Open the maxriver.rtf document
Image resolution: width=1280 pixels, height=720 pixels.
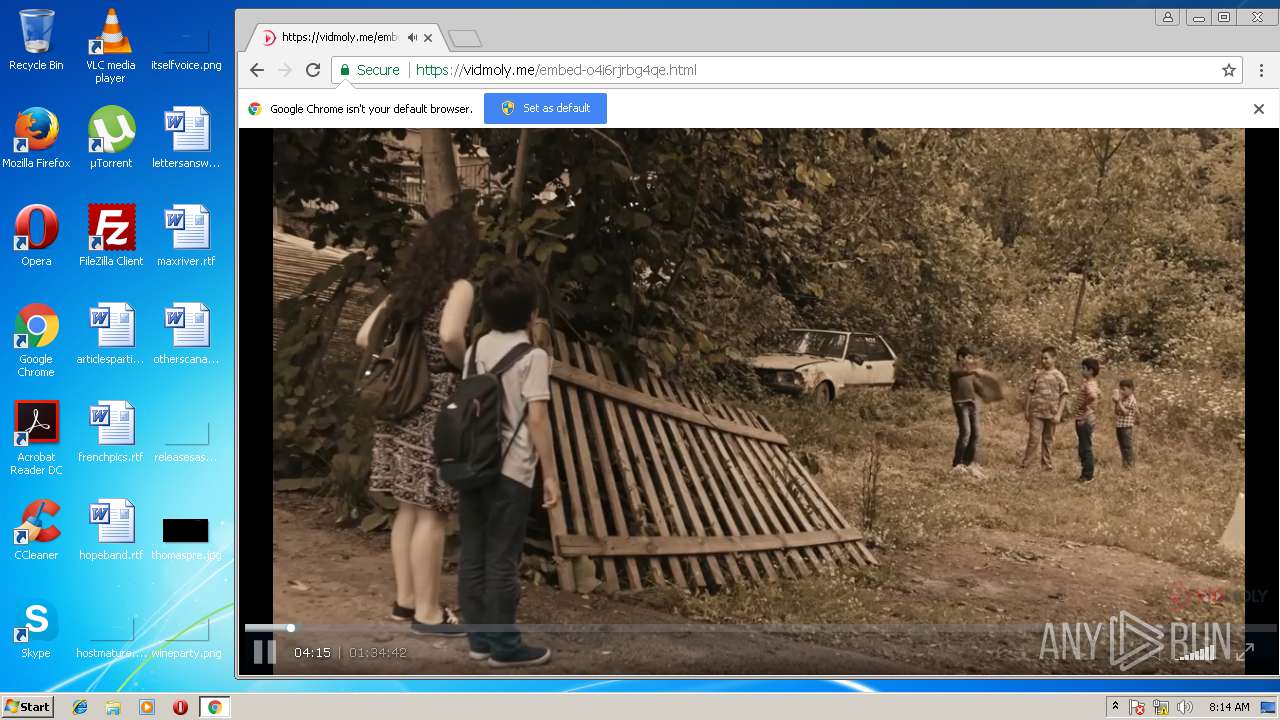point(186,236)
